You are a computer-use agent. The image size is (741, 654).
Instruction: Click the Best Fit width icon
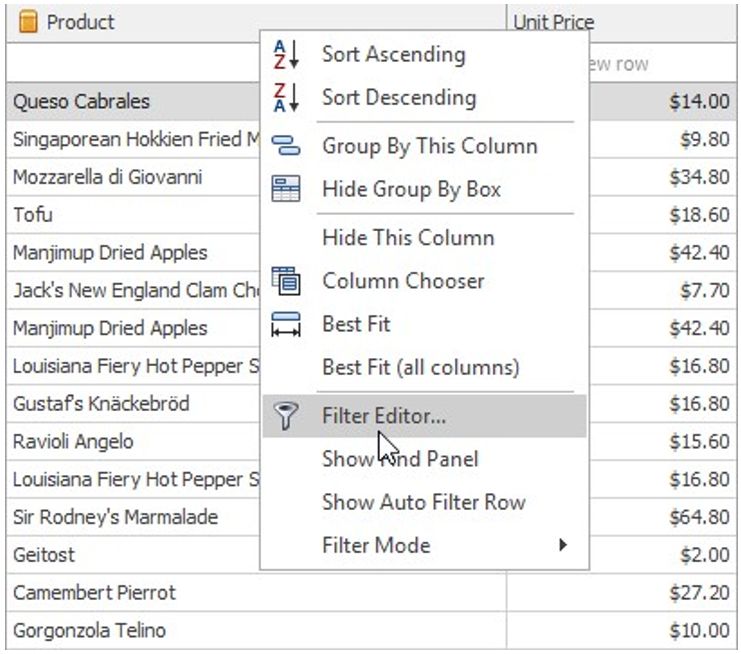coord(286,325)
